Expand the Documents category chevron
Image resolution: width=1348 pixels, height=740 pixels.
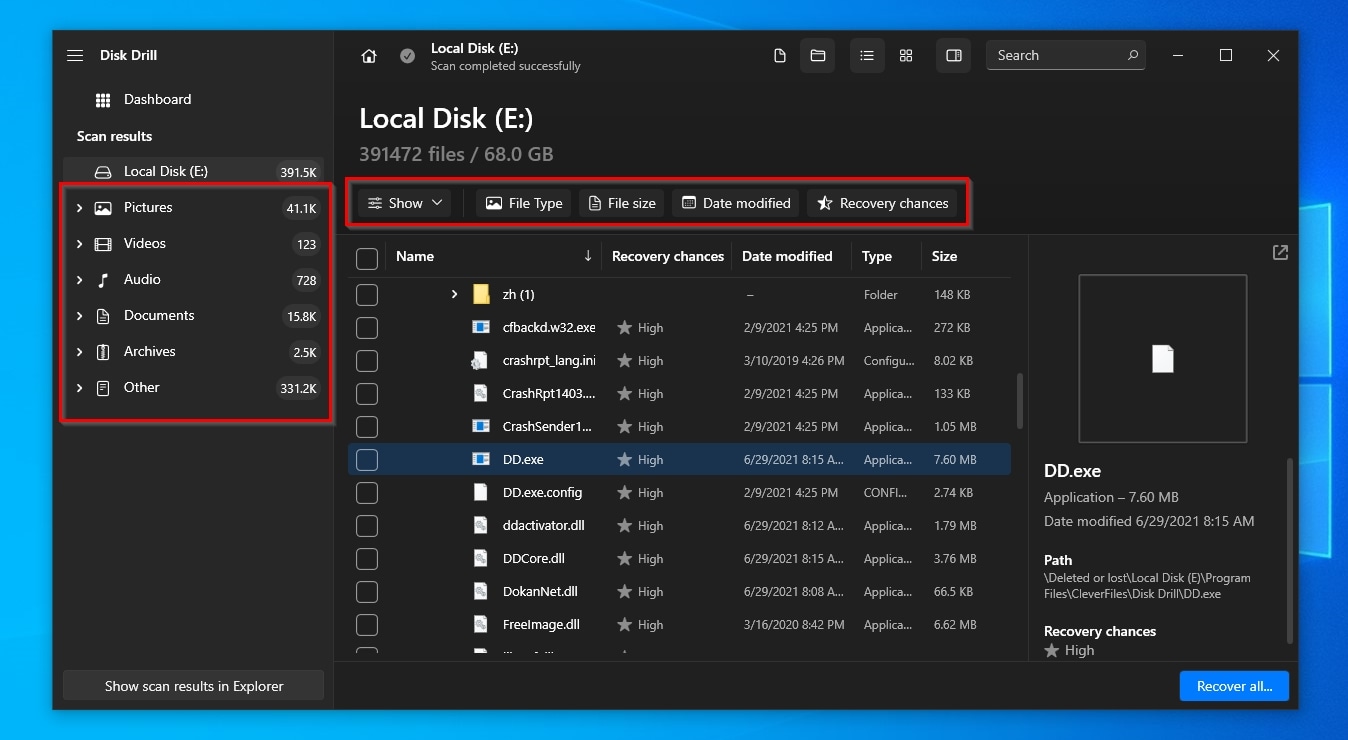pos(79,316)
